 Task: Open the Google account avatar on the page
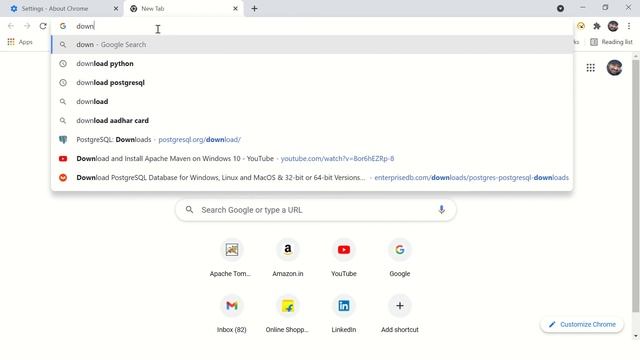click(614, 68)
